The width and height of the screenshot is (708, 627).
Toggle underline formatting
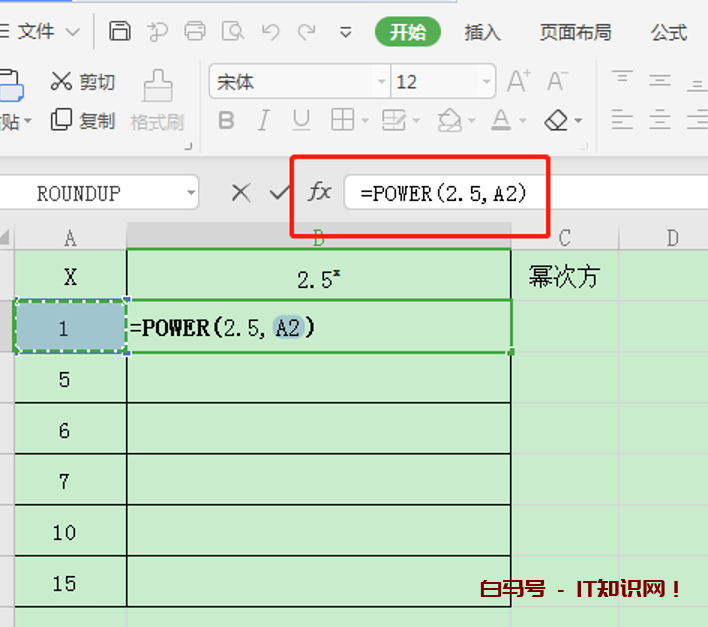(x=300, y=121)
